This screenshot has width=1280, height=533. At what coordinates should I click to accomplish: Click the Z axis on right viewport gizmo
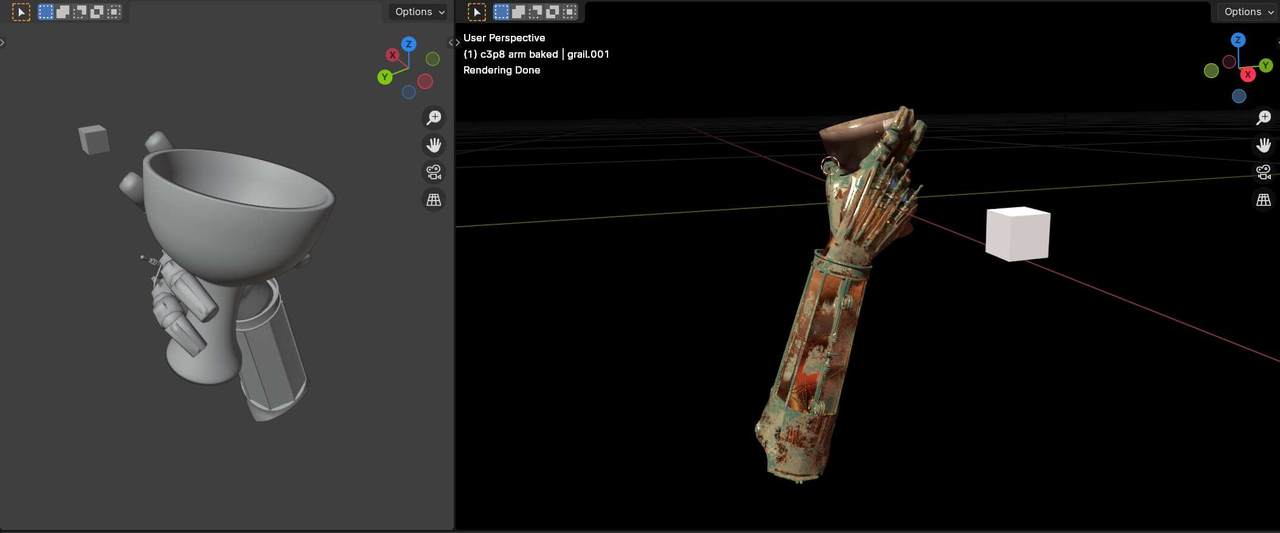(1238, 40)
